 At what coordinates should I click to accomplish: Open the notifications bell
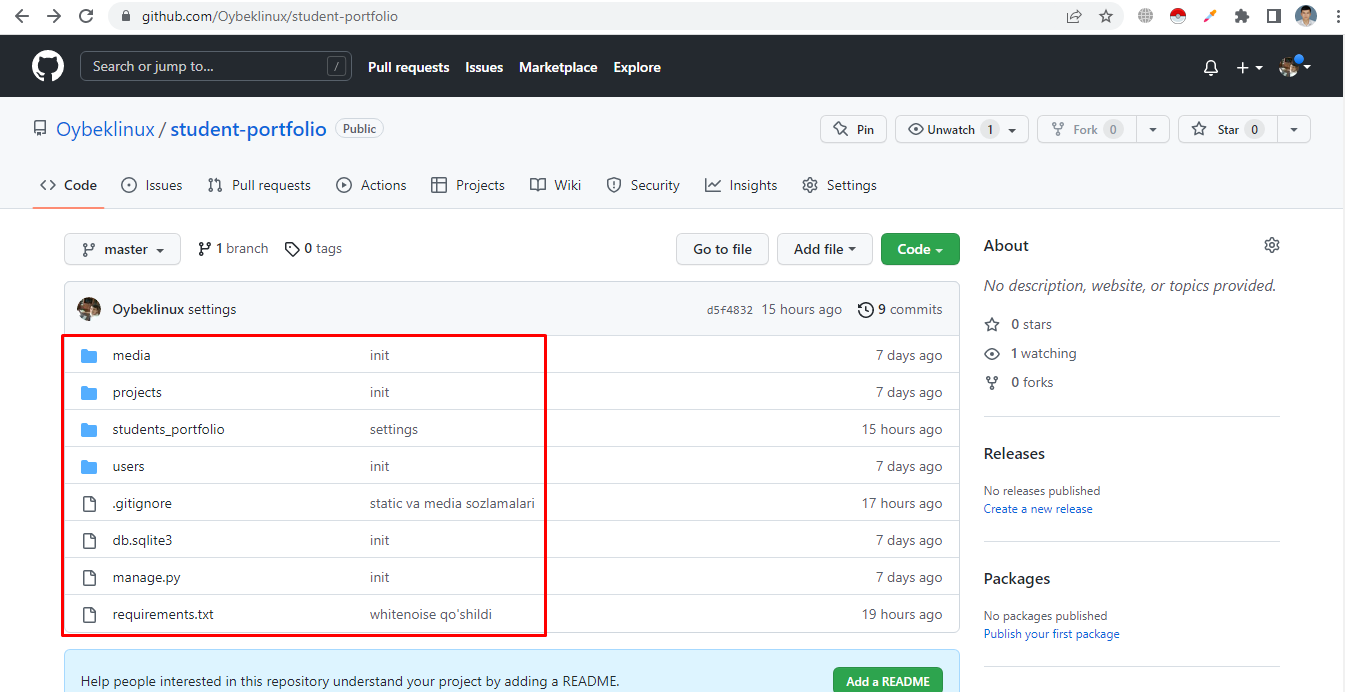pyautogui.click(x=1211, y=68)
